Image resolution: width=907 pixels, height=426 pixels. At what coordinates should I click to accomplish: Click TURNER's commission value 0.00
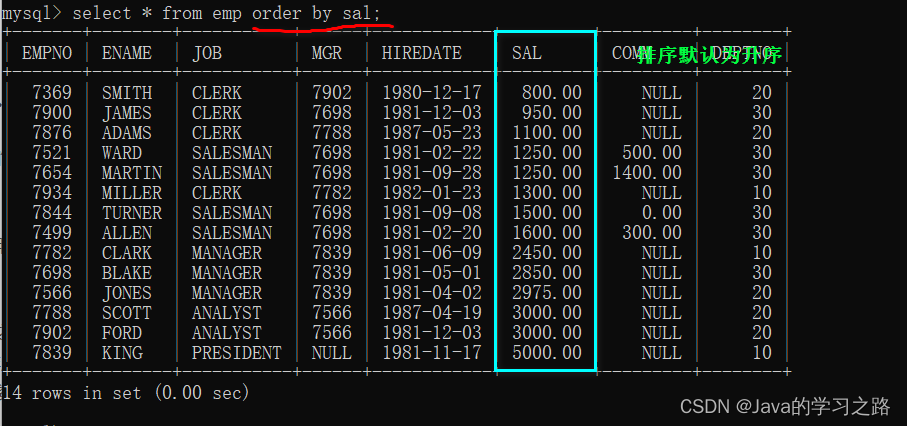[x=662, y=213]
